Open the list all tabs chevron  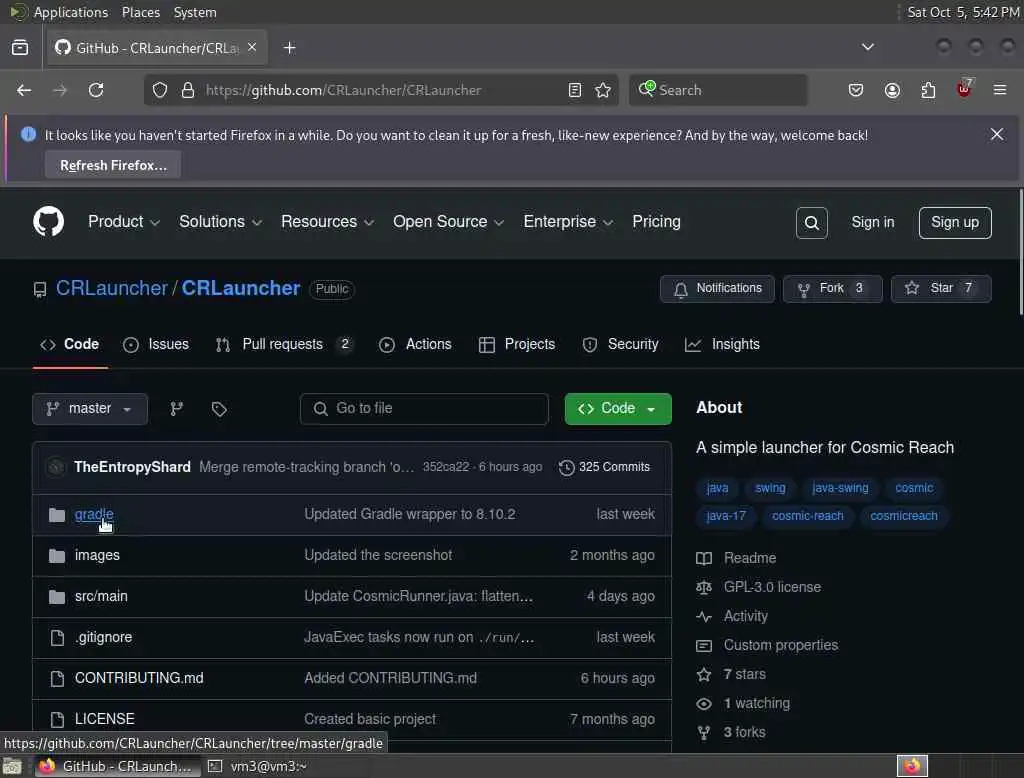867,47
